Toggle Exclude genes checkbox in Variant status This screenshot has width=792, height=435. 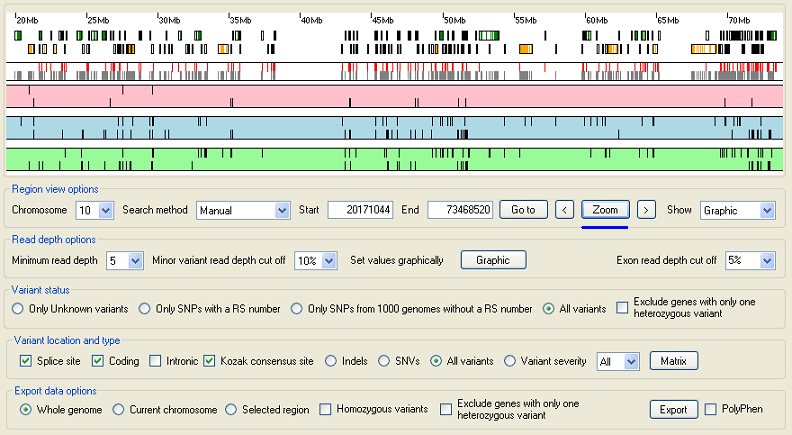tap(622, 308)
